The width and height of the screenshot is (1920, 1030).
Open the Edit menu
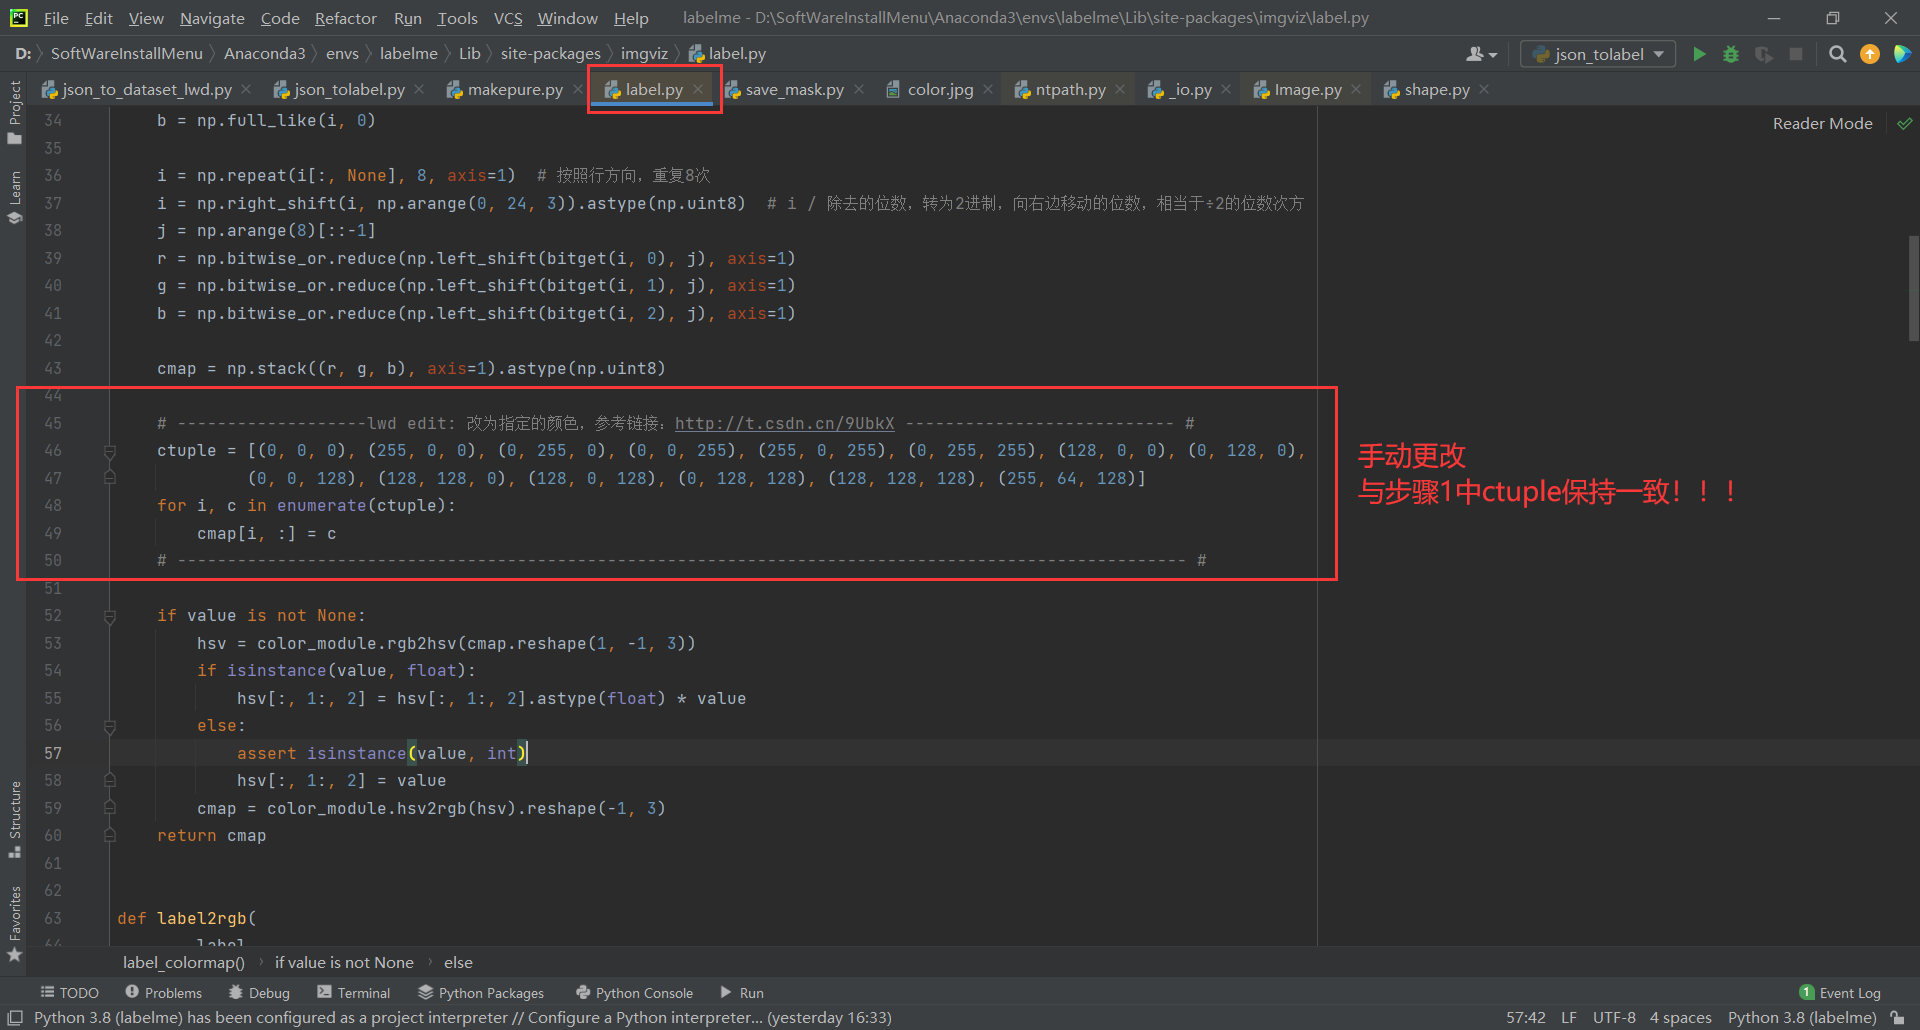pos(98,18)
